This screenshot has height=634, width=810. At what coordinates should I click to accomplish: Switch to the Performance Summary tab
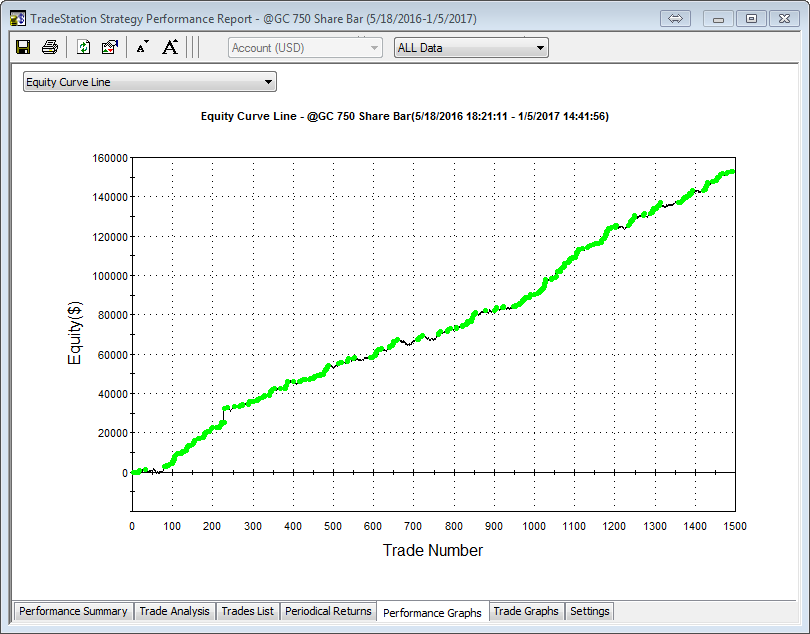tap(73, 611)
